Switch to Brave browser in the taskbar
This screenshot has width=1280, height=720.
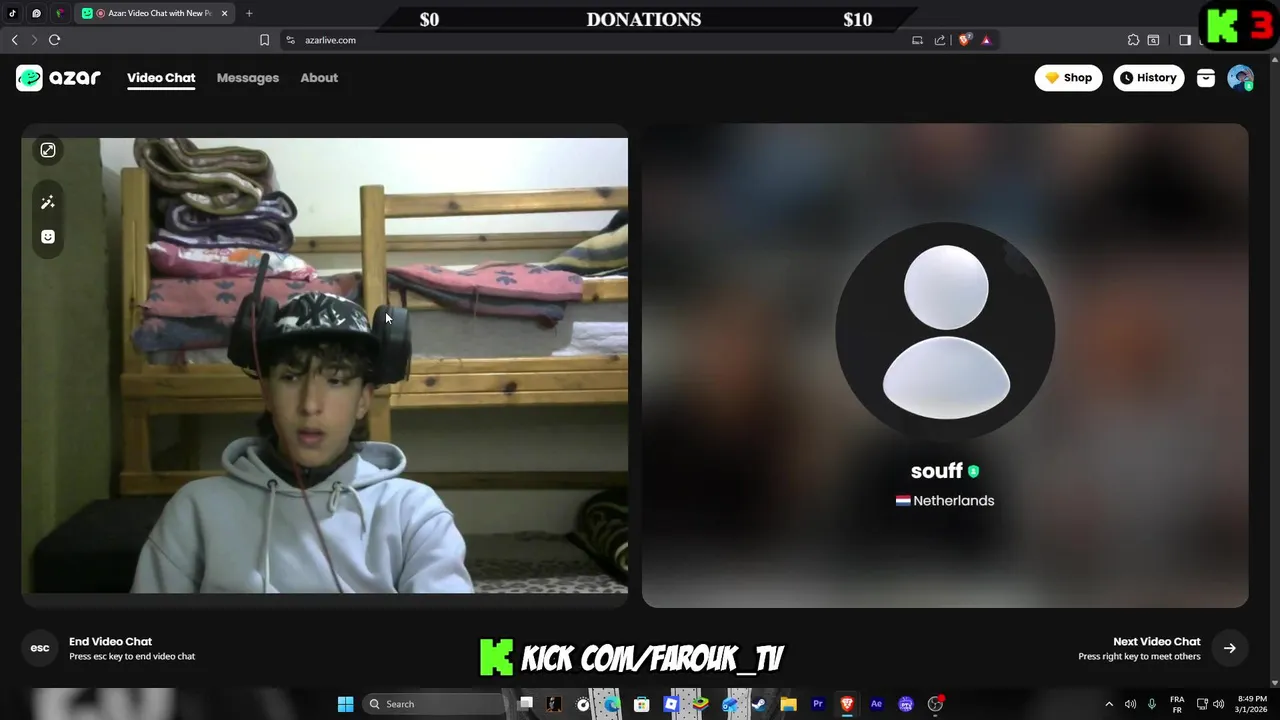click(x=847, y=704)
